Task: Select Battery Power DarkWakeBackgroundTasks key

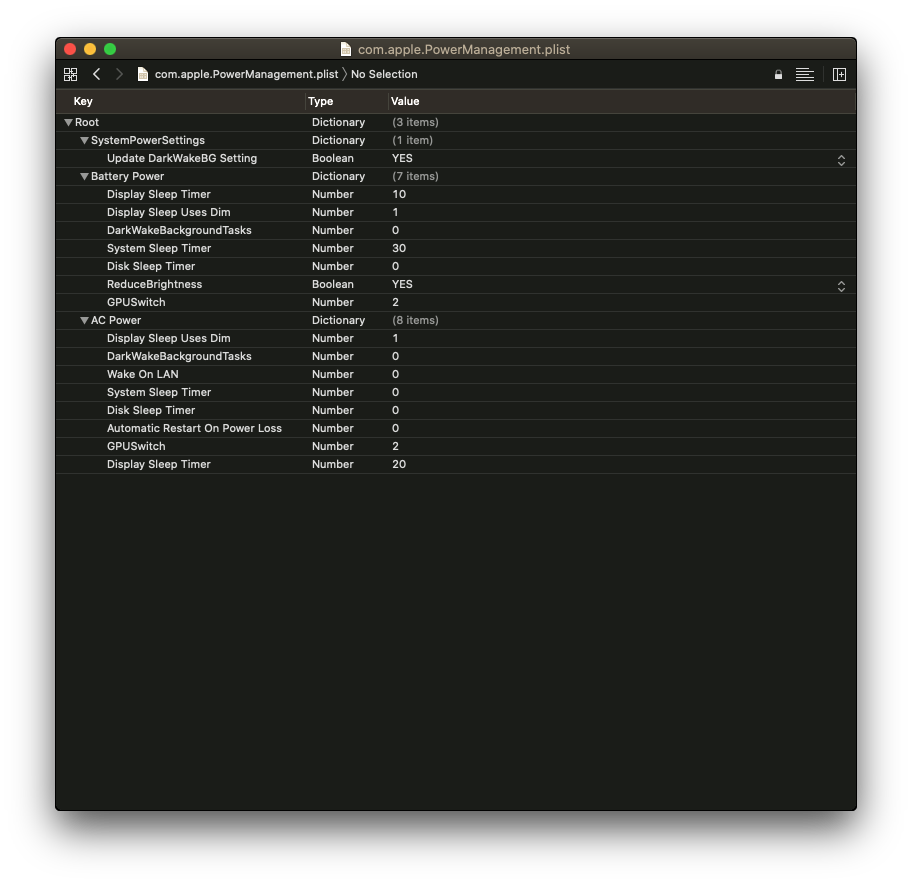Action: pyautogui.click(x=179, y=230)
